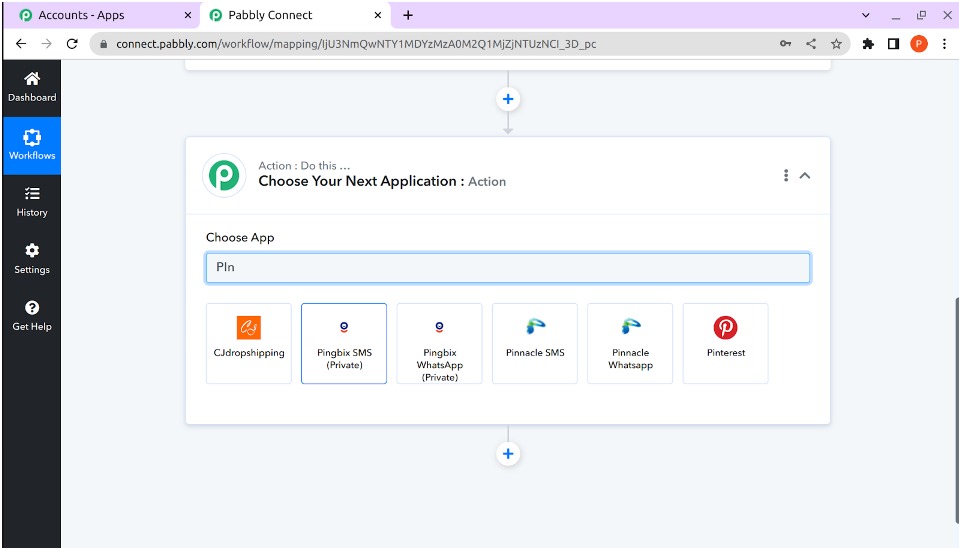Open Settings in the left sidebar
The width and height of the screenshot is (959, 548).
[x=32, y=259]
